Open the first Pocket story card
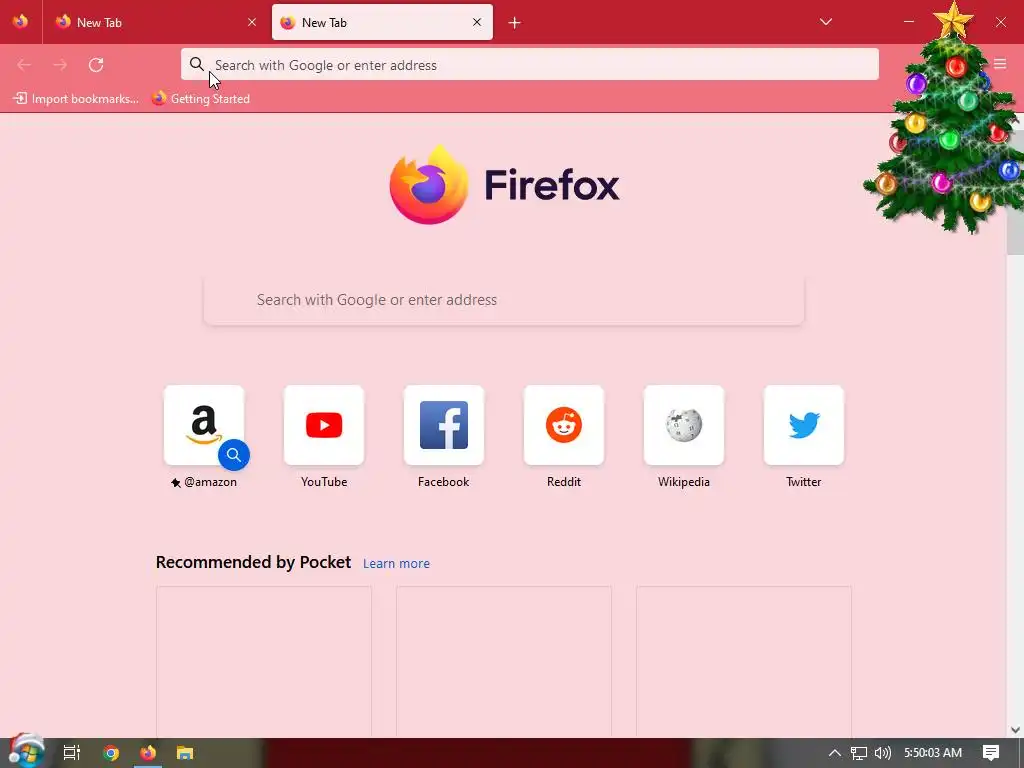Viewport: 1024px width, 768px height. 264,662
